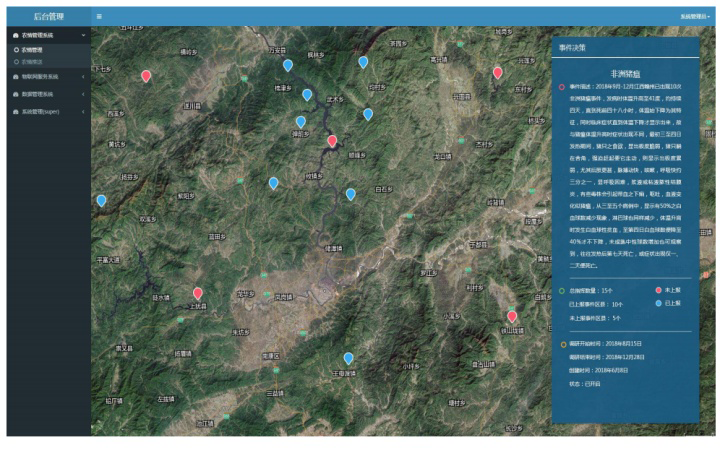Viewport: 720px width, 452px height.
Task: Click the red marker beside 韶镇乡
Action: coord(332,141)
